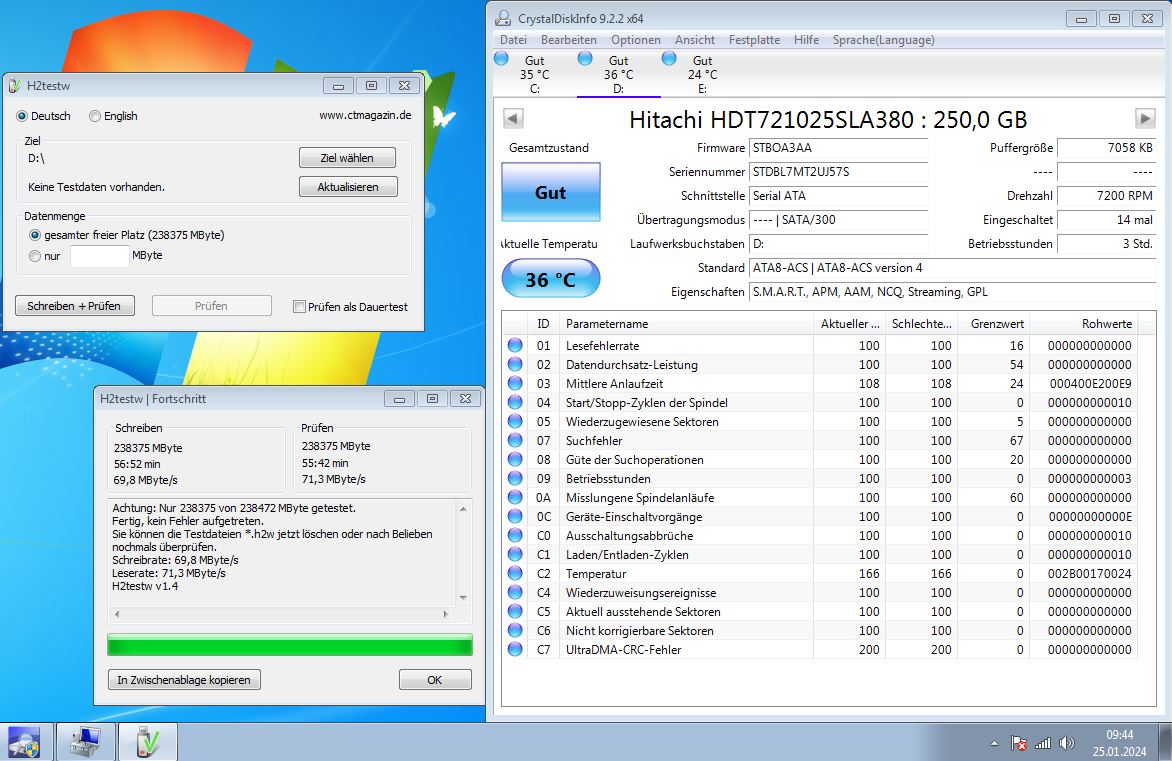Select drive E: health indicator in CrystalDiskInfo

[x=669, y=58]
